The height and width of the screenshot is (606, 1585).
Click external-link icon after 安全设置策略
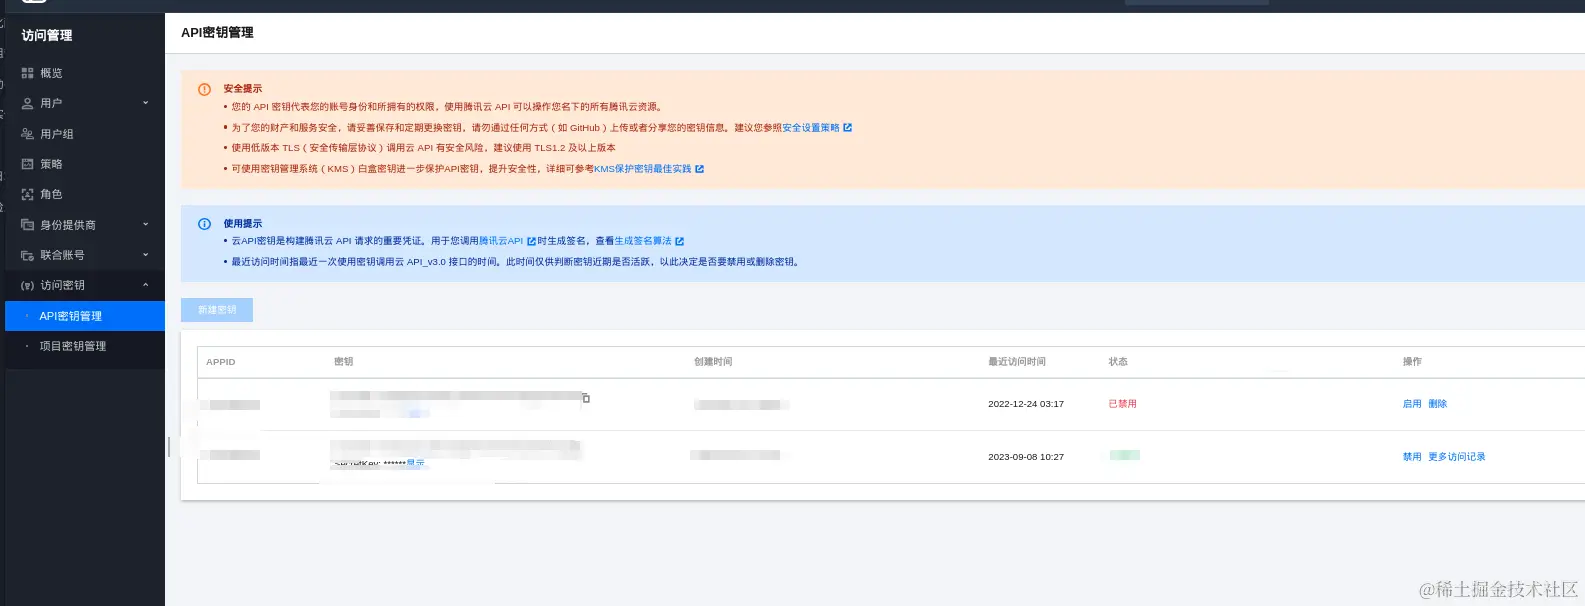point(848,128)
